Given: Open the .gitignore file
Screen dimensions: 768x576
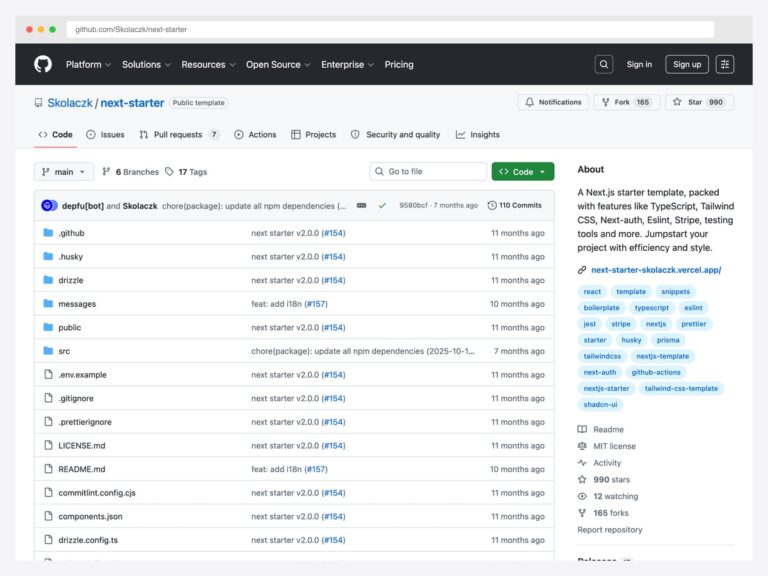Looking at the screenshot, I should [76, 398].
